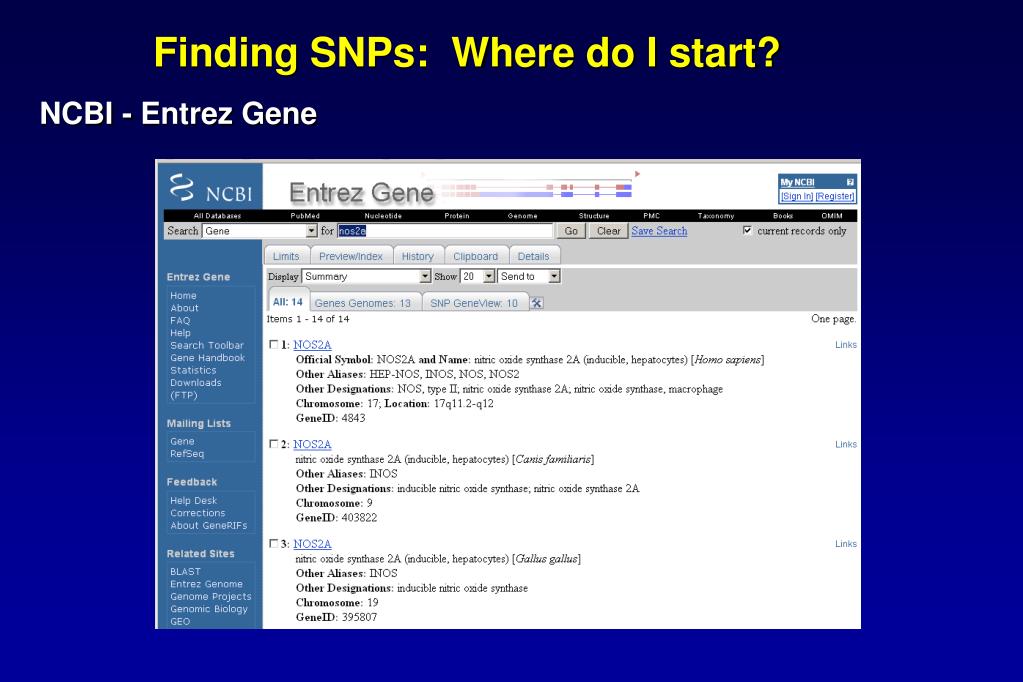Open the Send to dropdown
The width and height of the screenshot is (1023, 682).
(528, 277)
